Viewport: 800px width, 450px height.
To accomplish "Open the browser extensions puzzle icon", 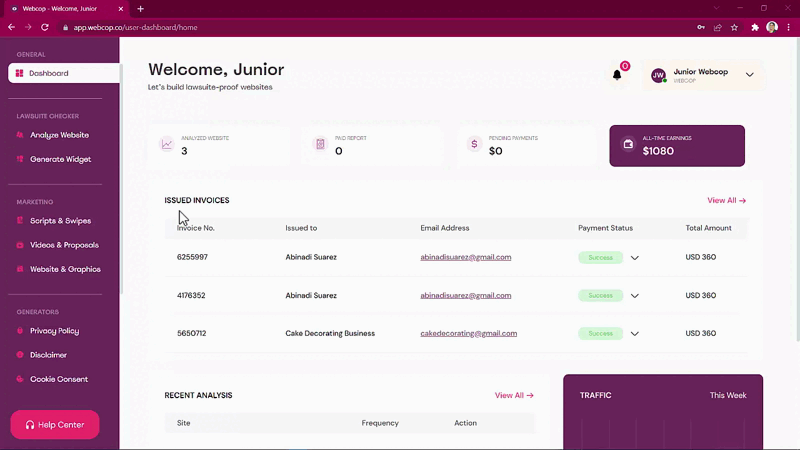I will tap(755, 28).
